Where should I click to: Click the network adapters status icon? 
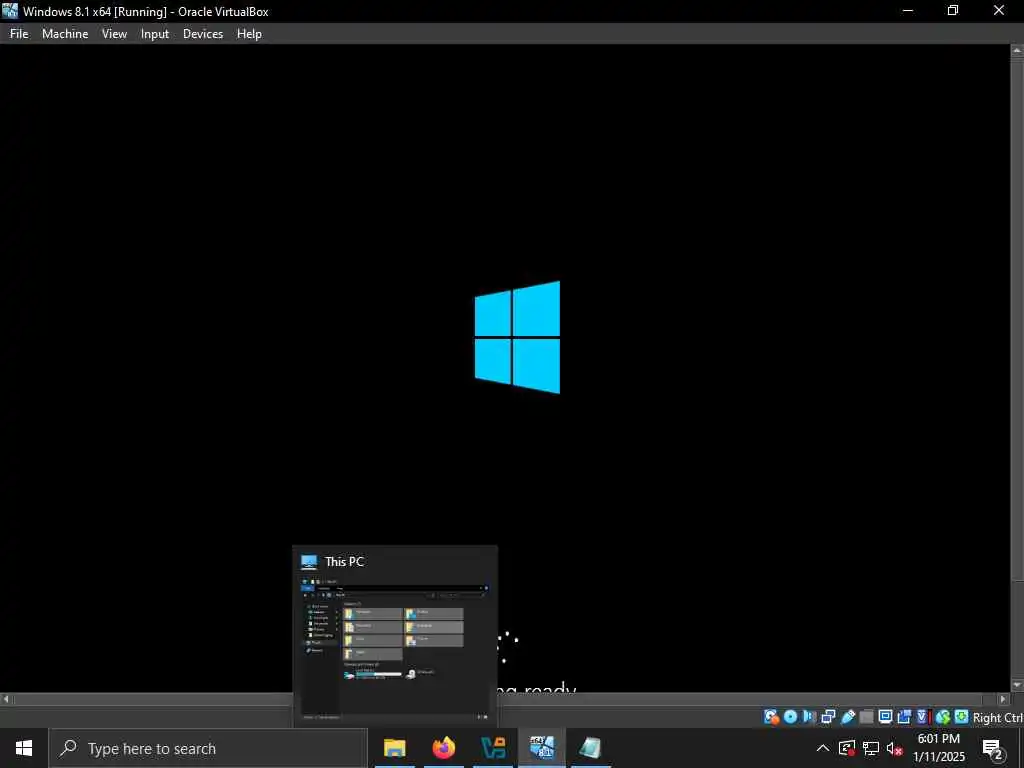pyautogui.click(x=828, y=717)
